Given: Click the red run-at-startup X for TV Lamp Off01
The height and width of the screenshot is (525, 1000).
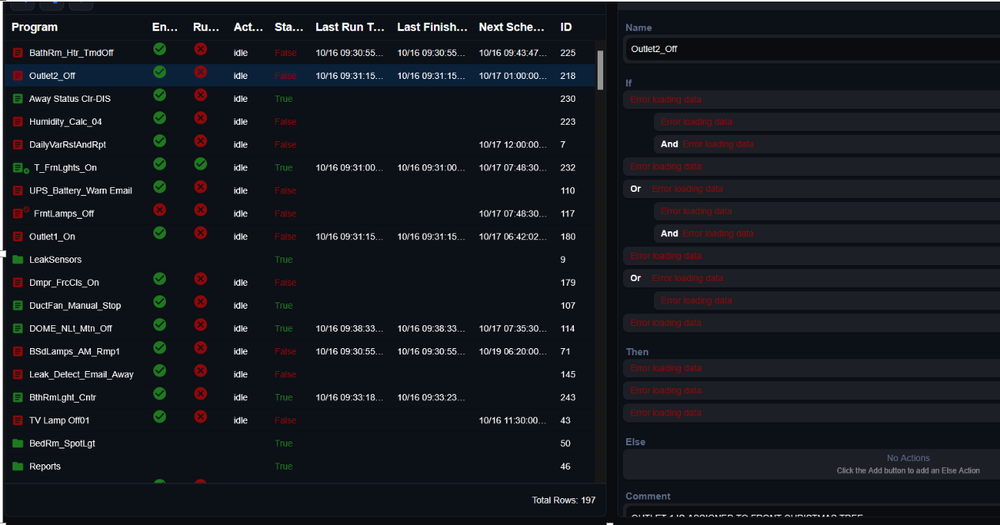Looking at the screenshot, I should pyautogui.click(x=200, y=417).
